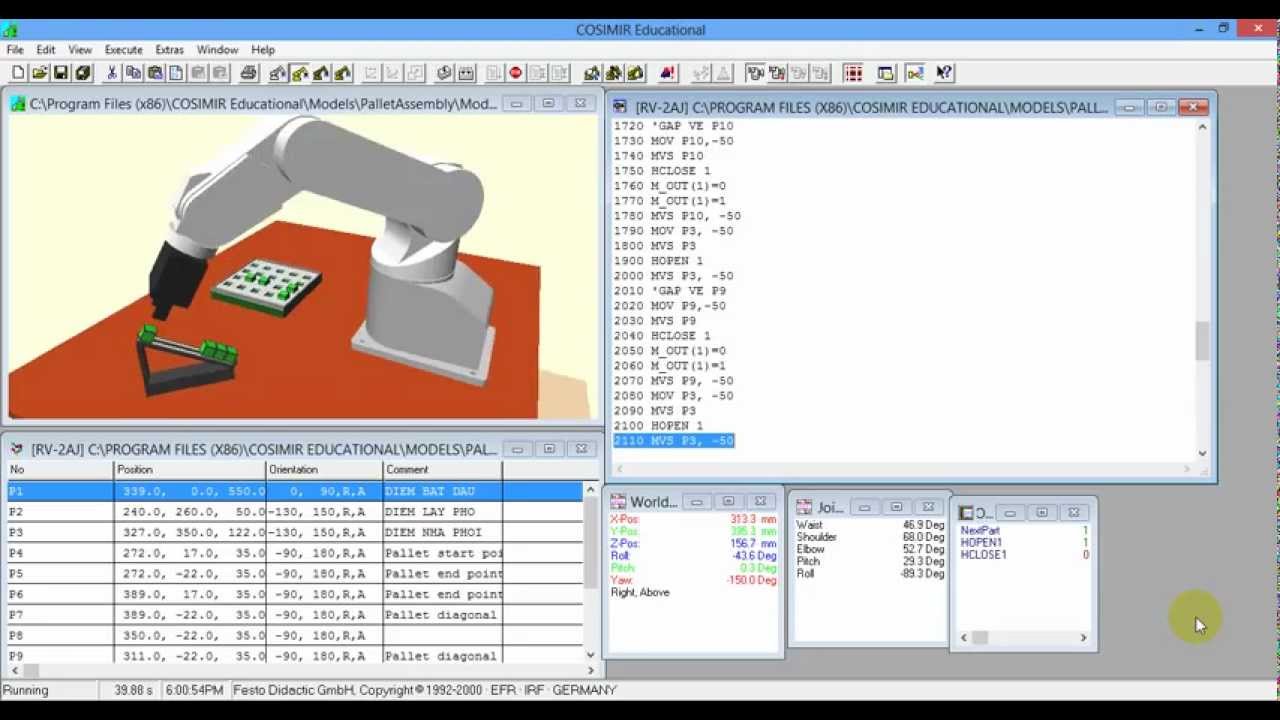Click the Position column header
This screenshot has height=720, width=1280.
190,469
